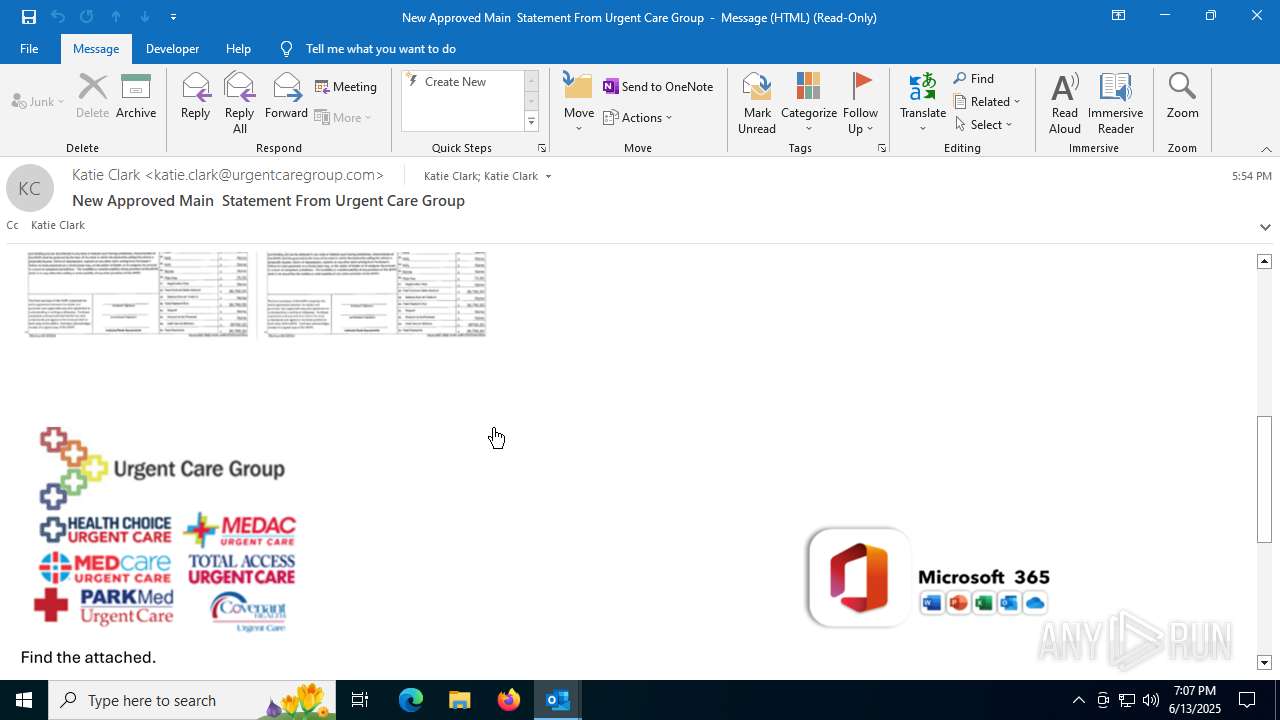
Task: Open the Related dropdown
Action: (x=987, y=102)
